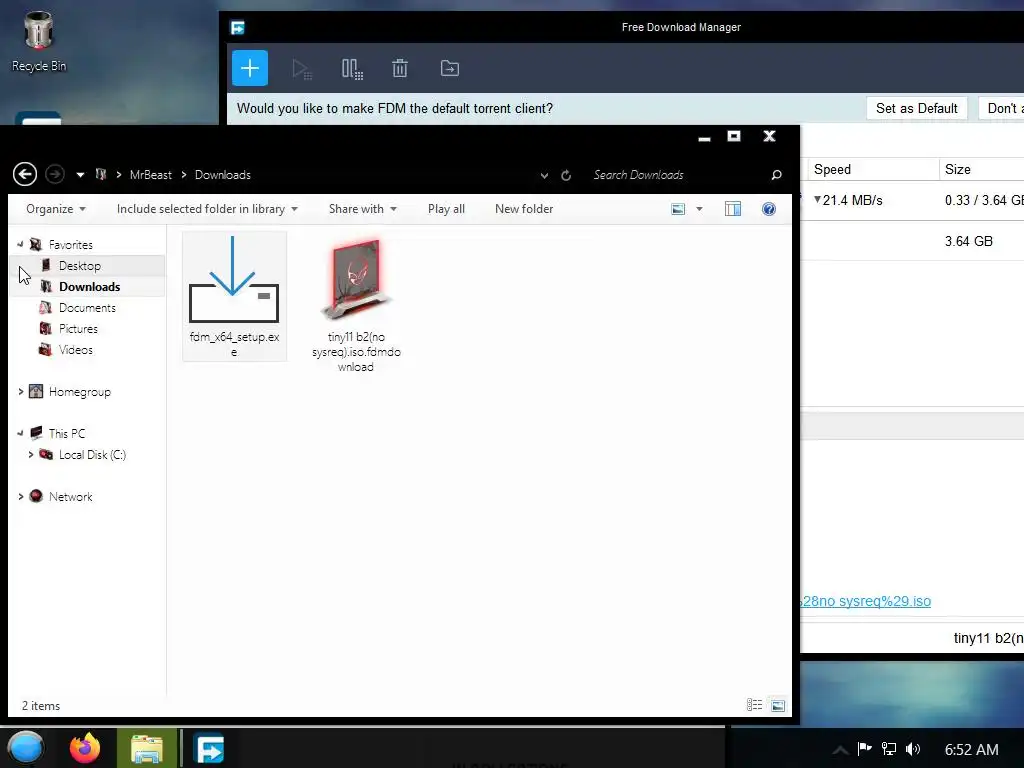Click MrBeast in the address breadcrumb
Screen dimensions: 1024x768
[x=150, y=175]
